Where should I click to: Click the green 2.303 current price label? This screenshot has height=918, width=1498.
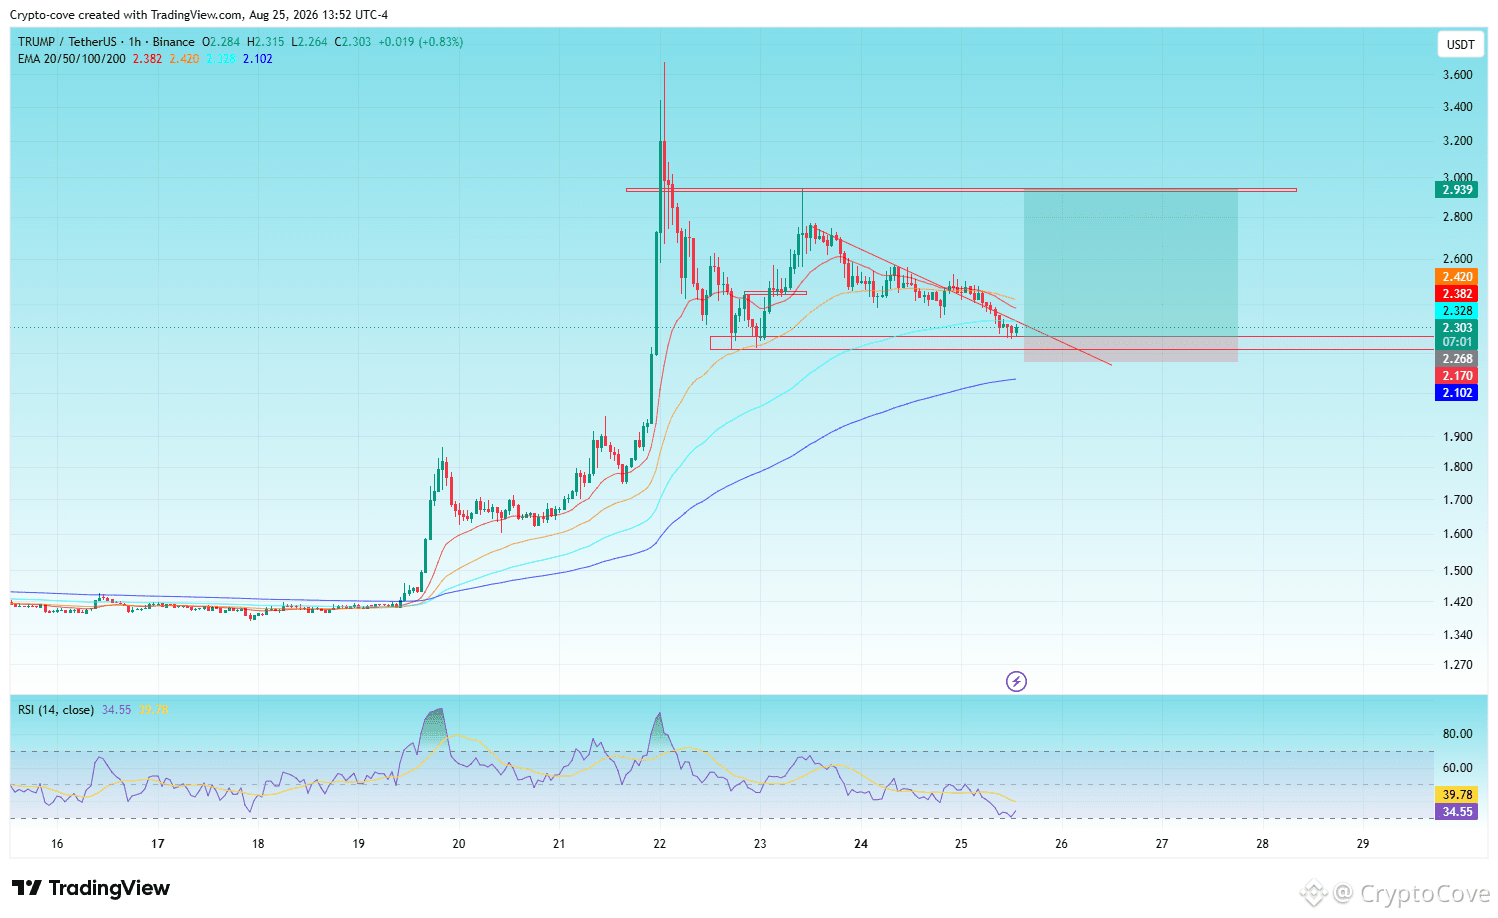point(1457,328)
